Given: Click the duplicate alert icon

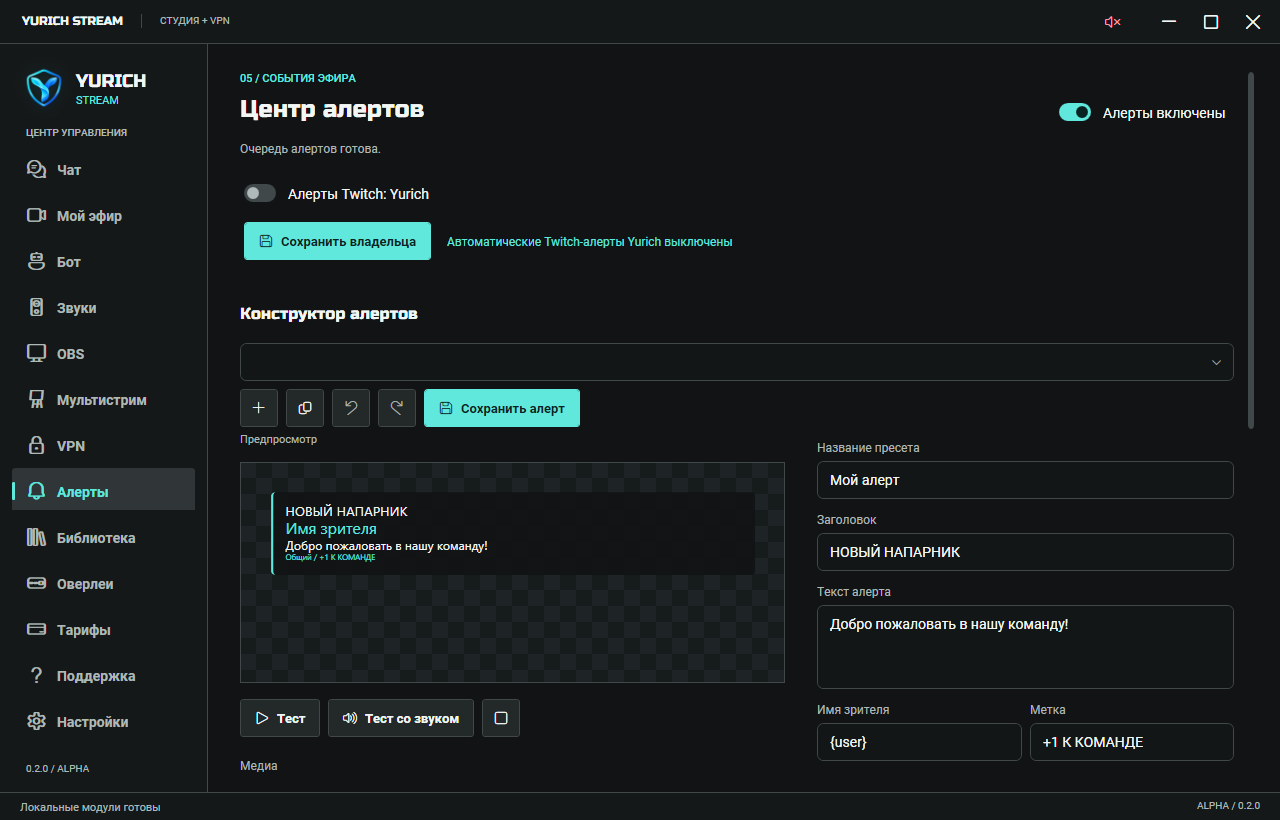Looking at the screenshot, I should (305, 408).
